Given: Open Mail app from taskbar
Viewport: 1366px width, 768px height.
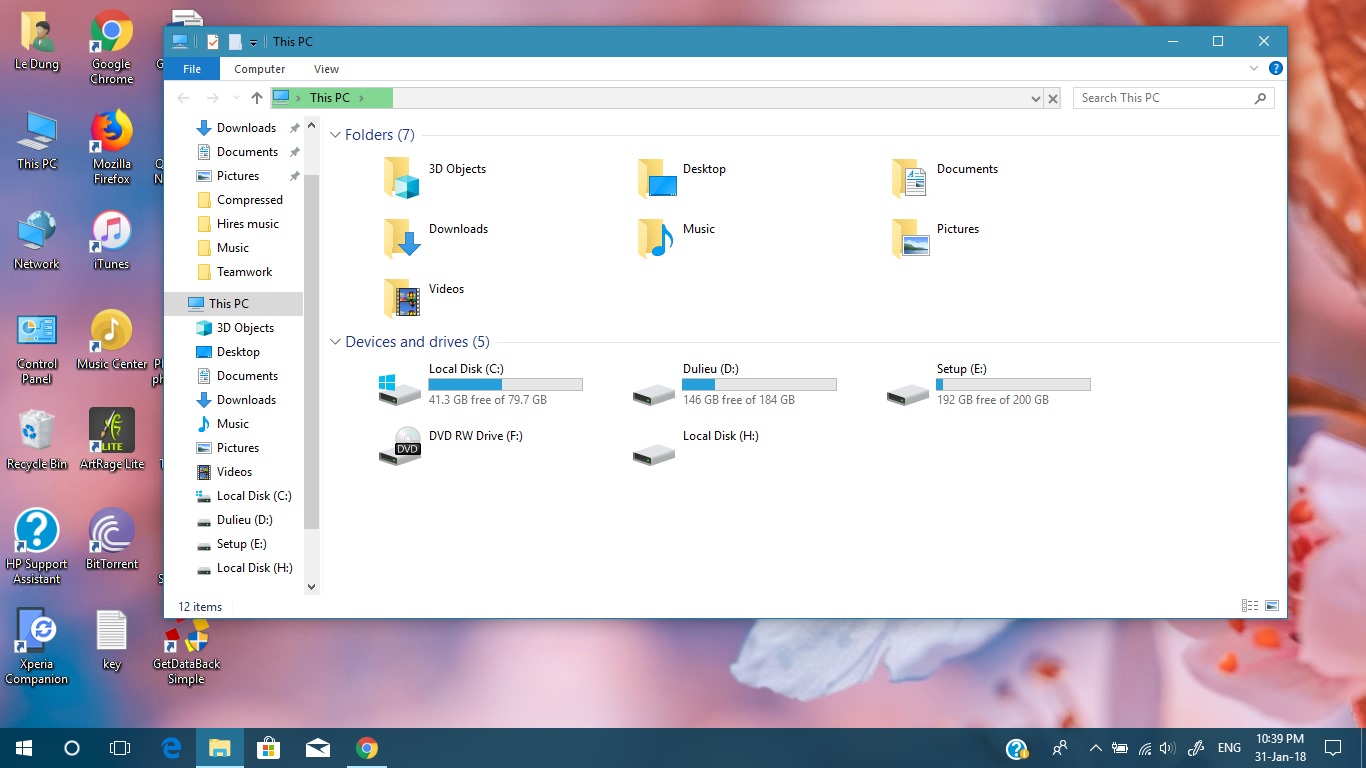Looking at the screenshot, I should [x=318, y=747].
